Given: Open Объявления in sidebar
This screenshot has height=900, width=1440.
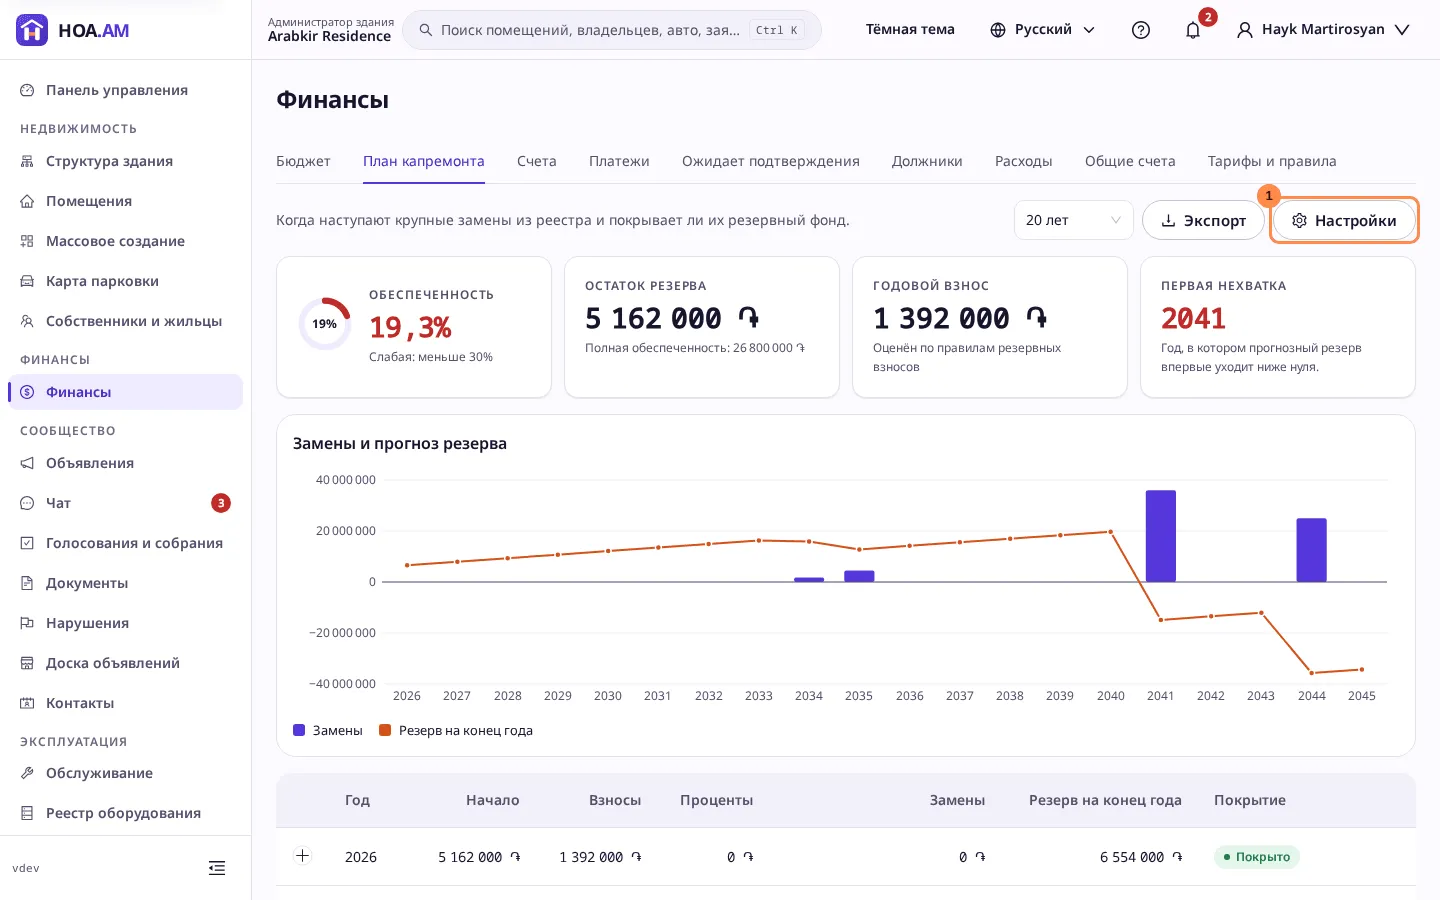Looking at the screenshot, I should coord(125,463).
